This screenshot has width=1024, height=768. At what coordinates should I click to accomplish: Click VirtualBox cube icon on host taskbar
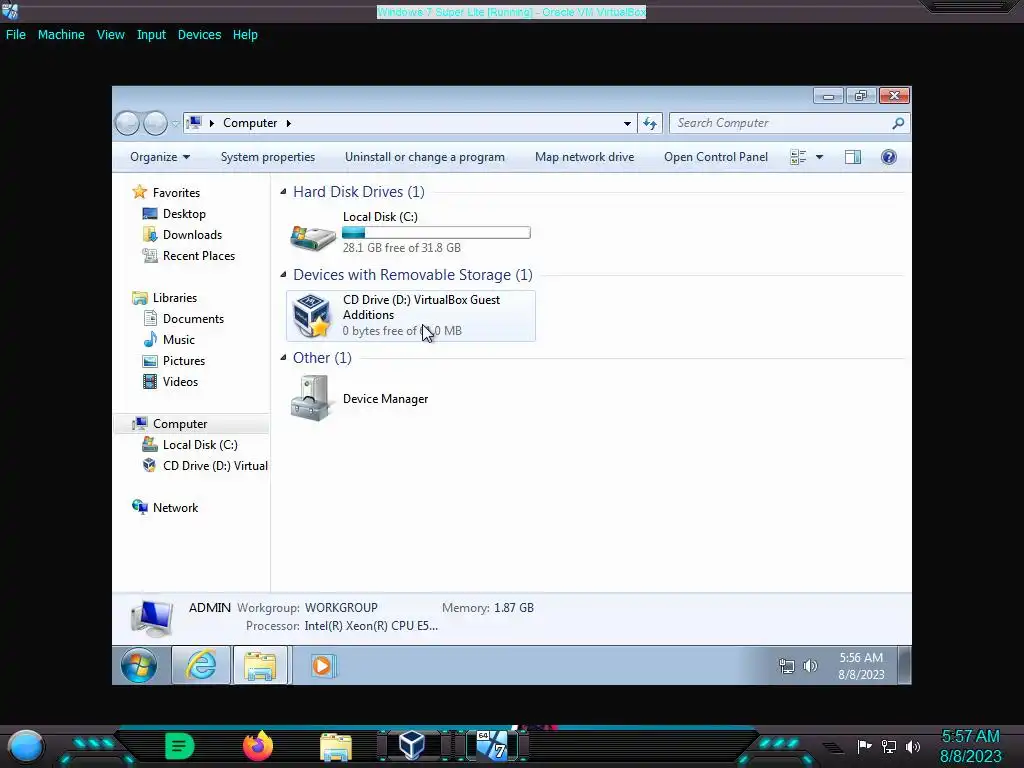pyautogui.click(x=412, y=745)
